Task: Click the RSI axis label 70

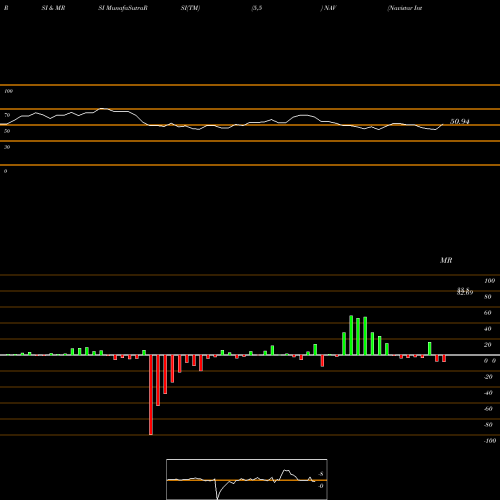Action: 7,115
